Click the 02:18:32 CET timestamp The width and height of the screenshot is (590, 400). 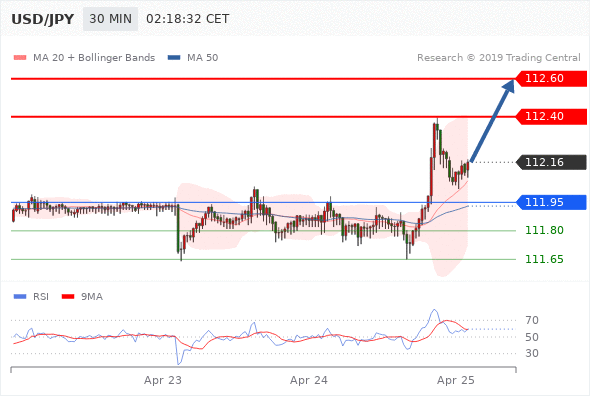click(x=187, y=19)
